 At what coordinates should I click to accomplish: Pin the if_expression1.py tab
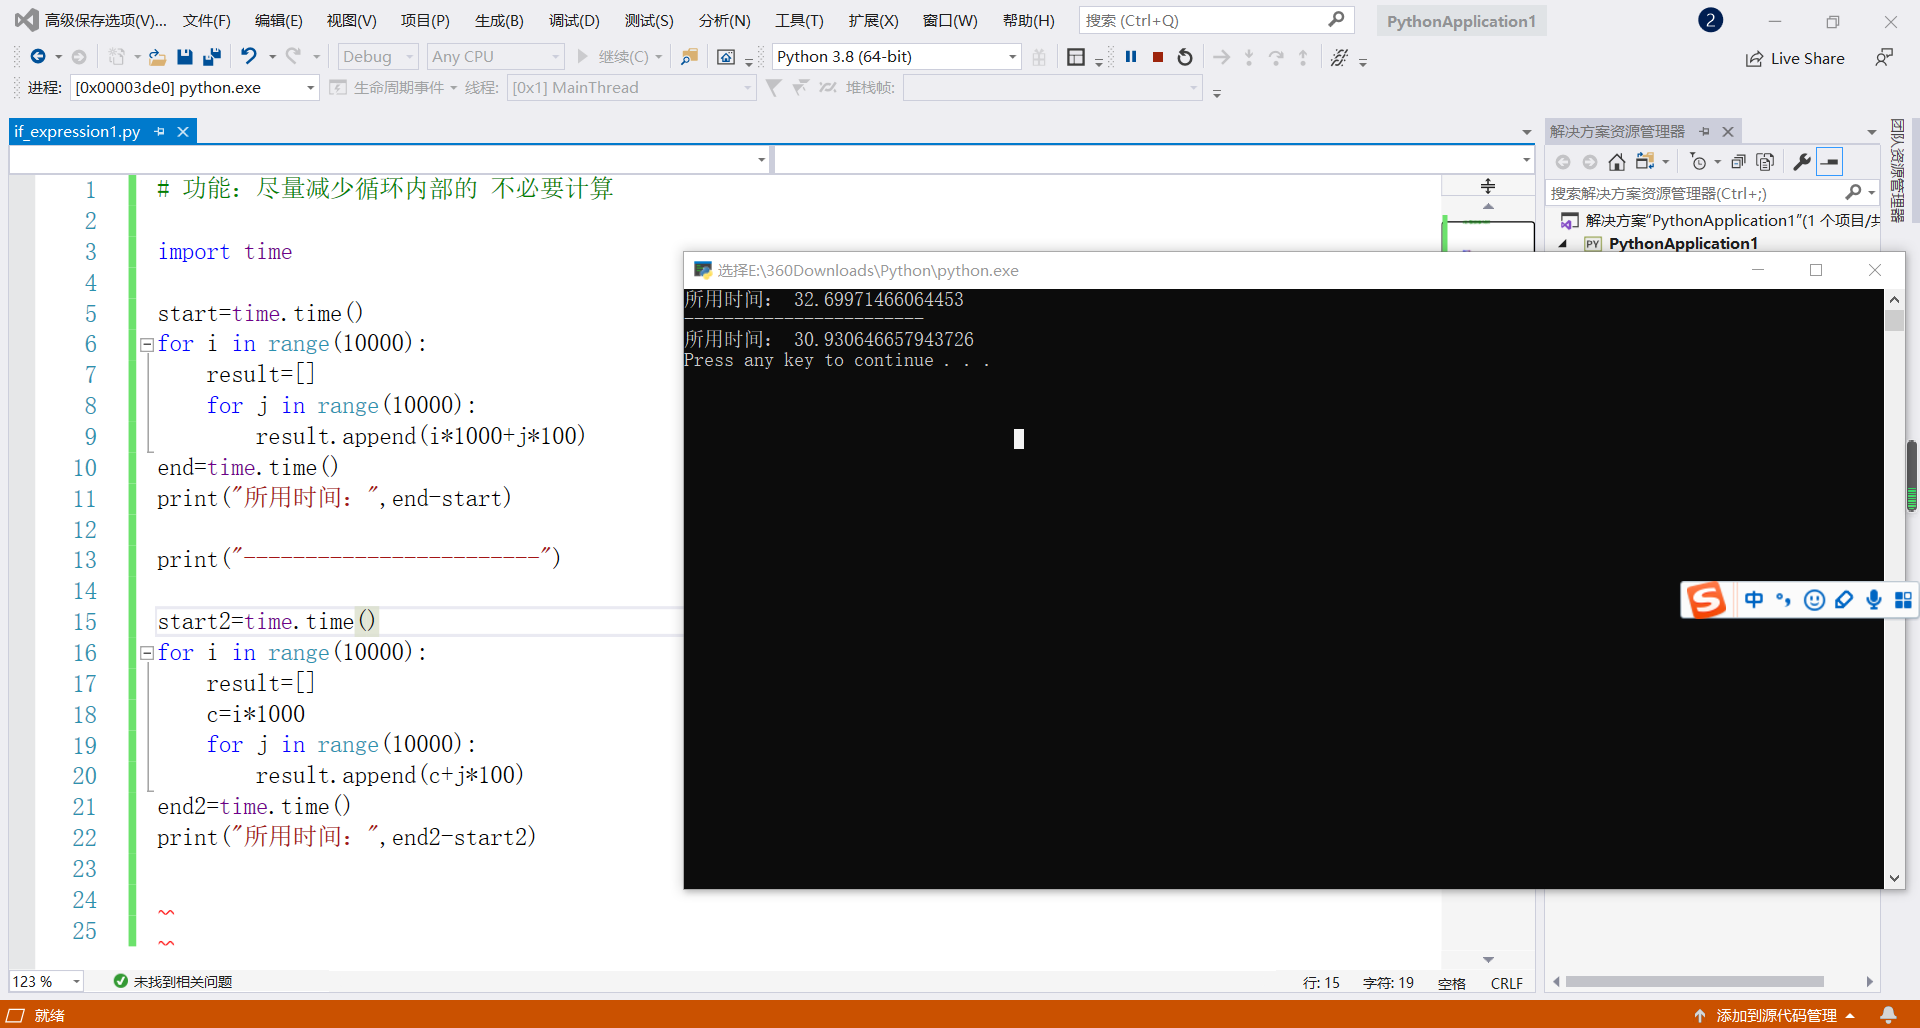coord(160,131)
